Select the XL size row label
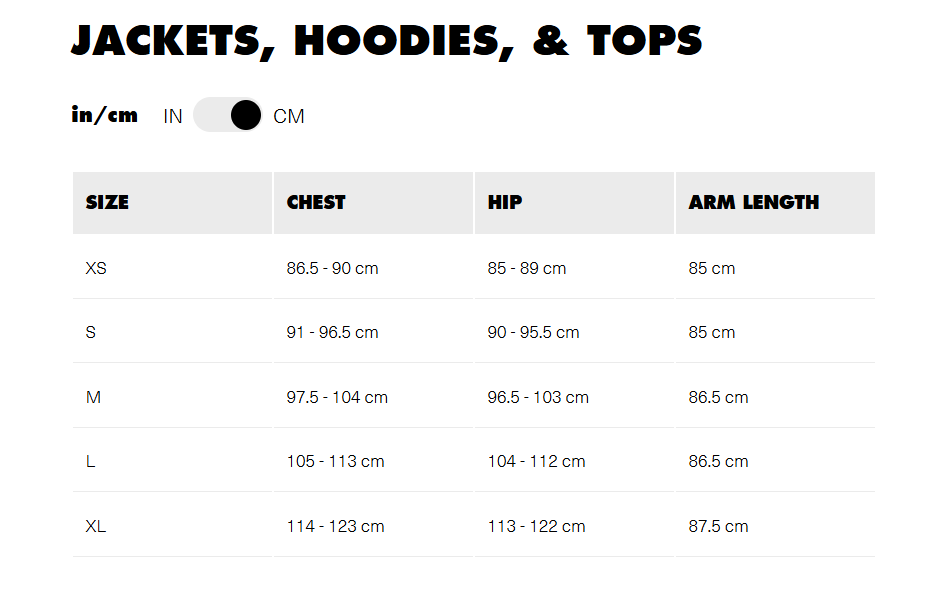 tap(96, 526)
